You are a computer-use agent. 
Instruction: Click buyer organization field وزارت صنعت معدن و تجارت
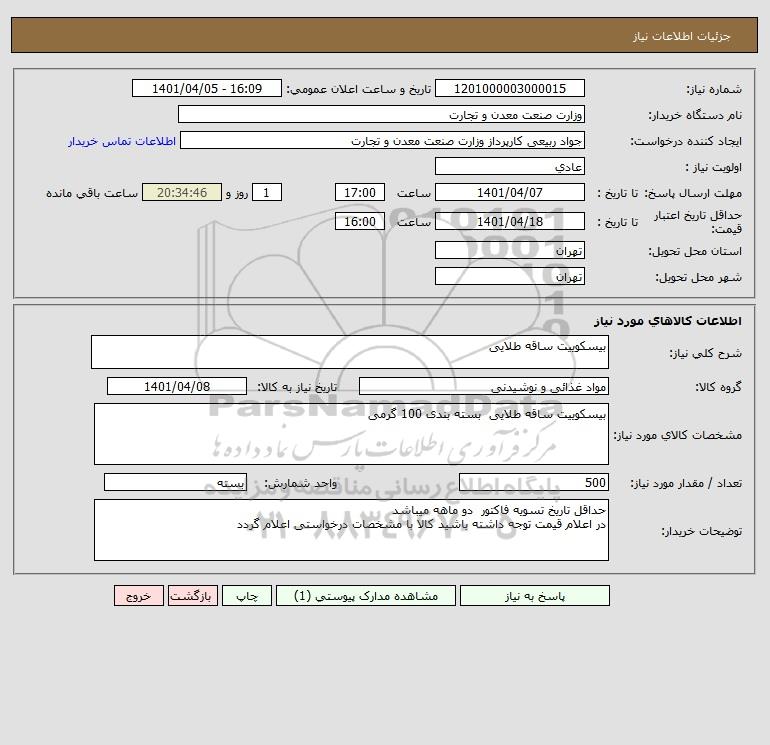(381, 114)
